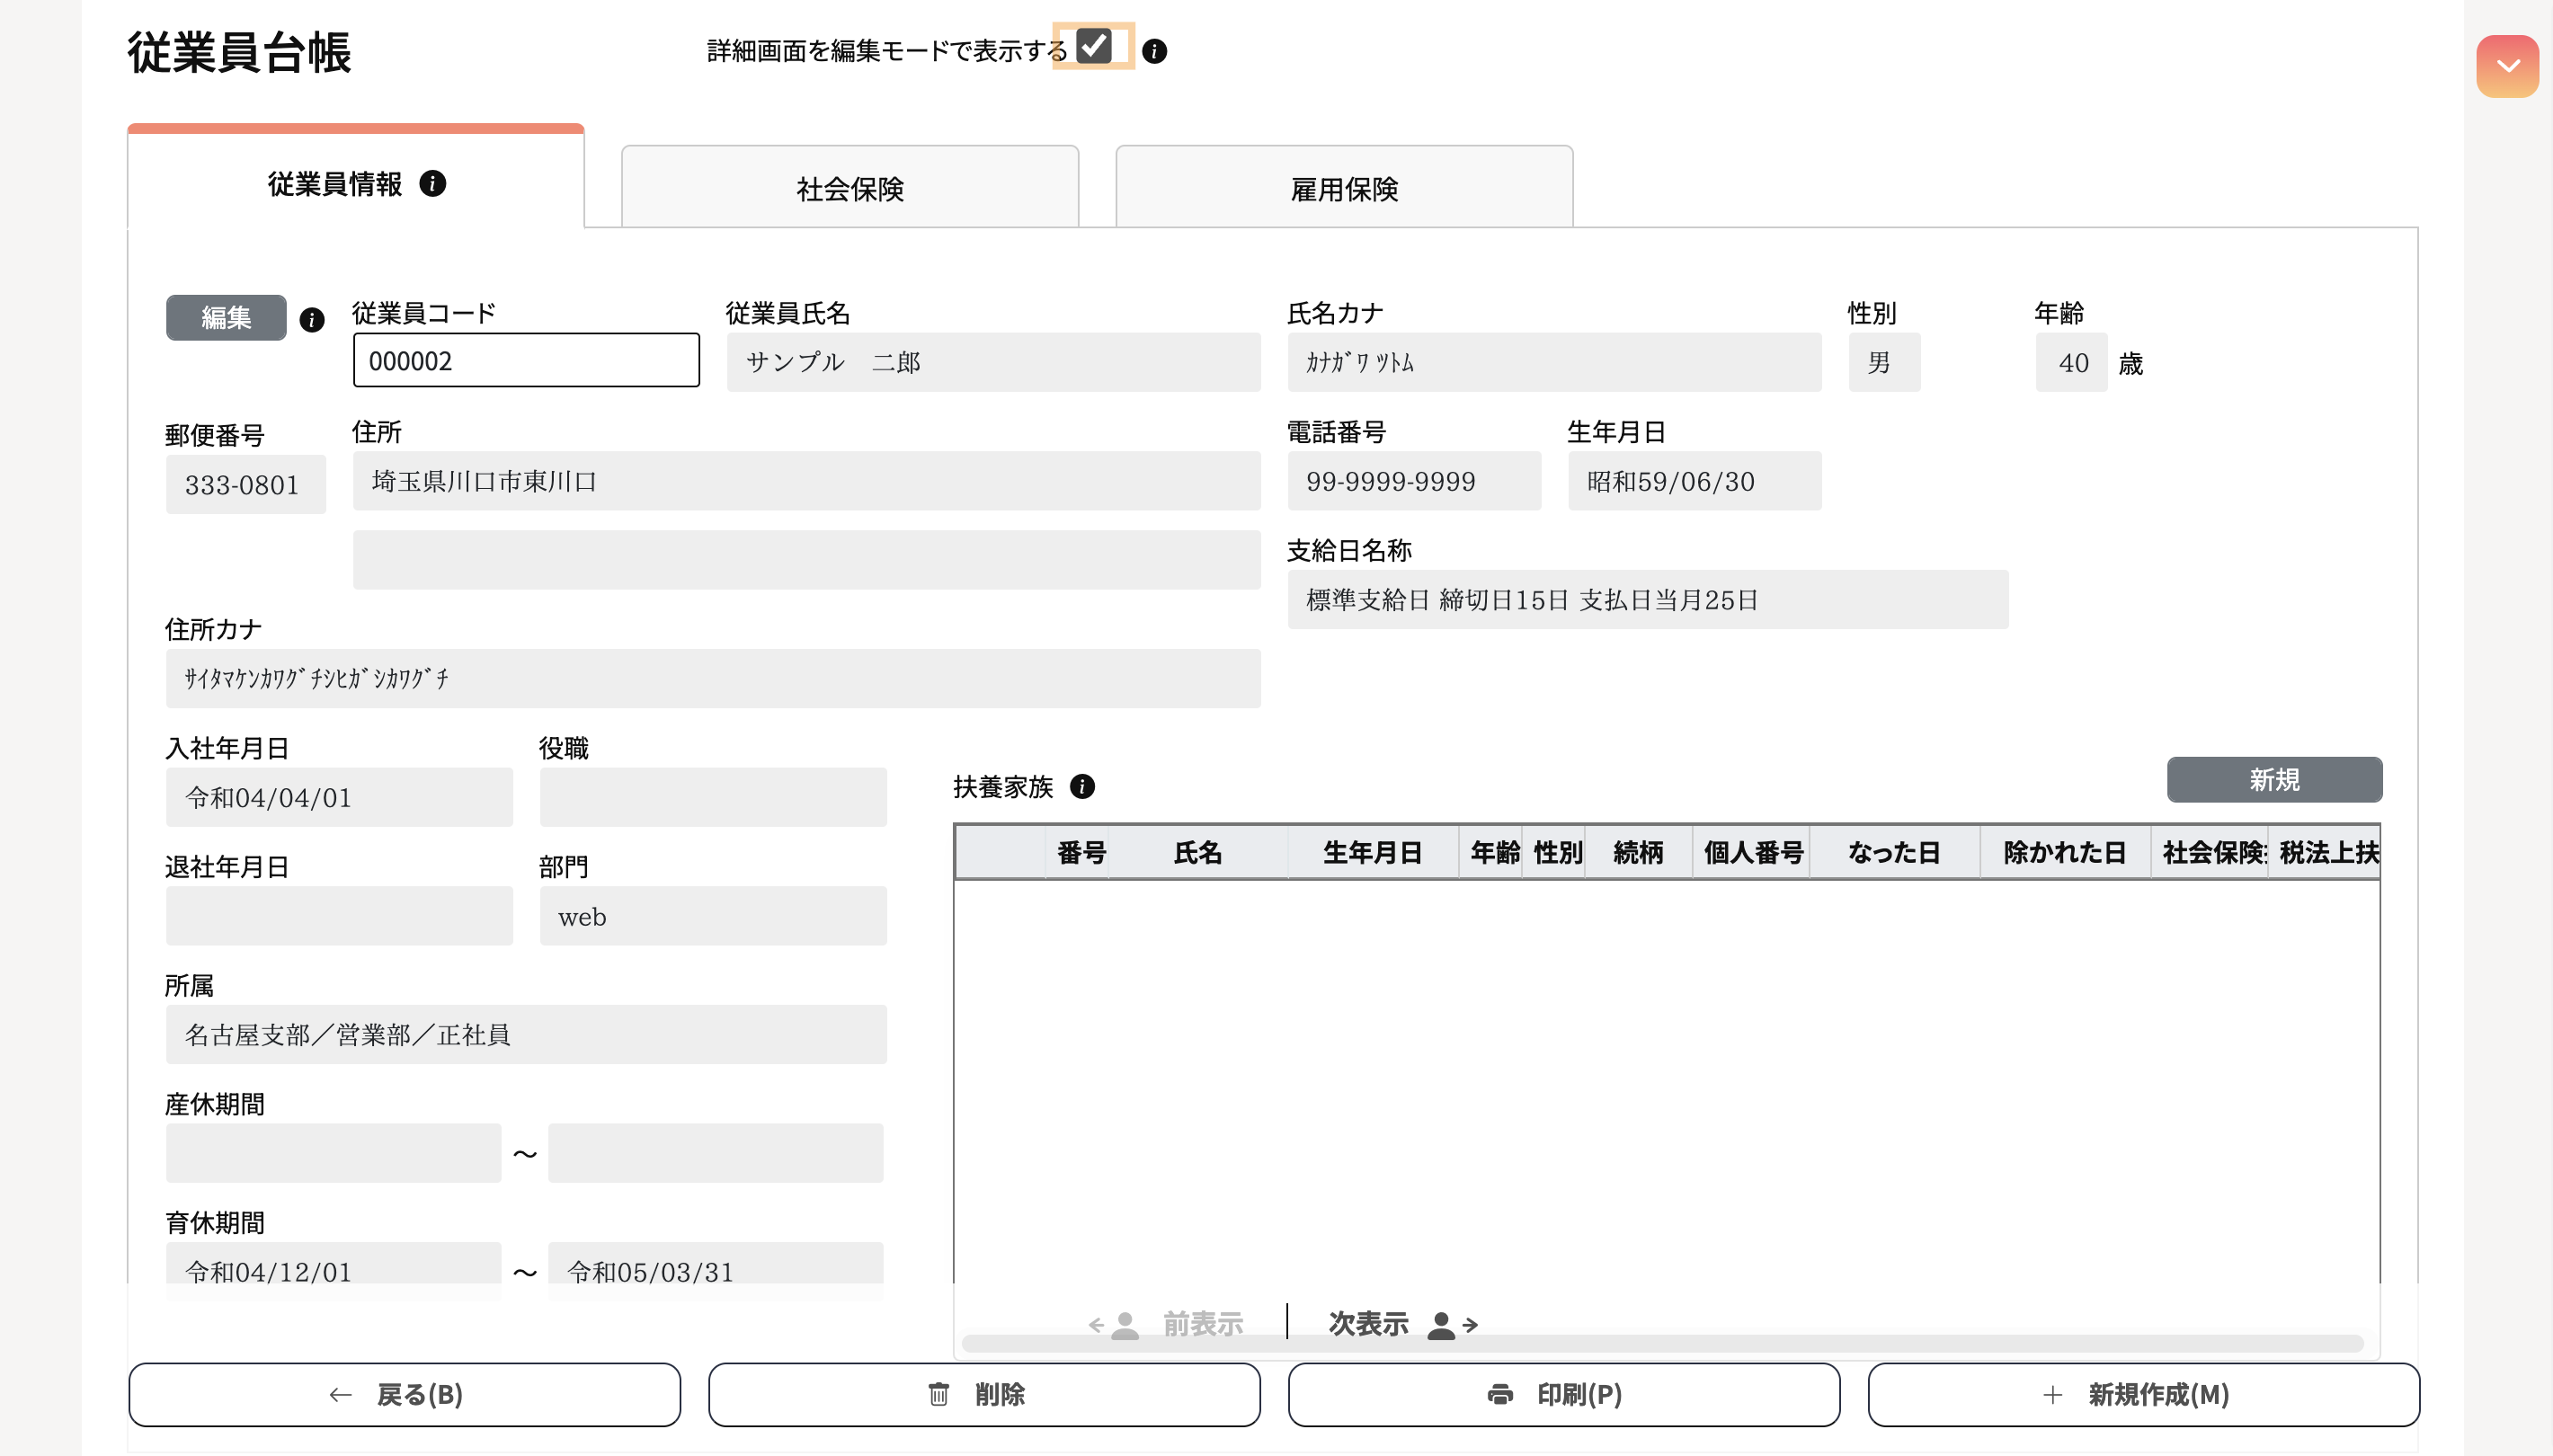Show previous employee with 前表示
2553x1456 pixels.
[x=1166, y=1324]
